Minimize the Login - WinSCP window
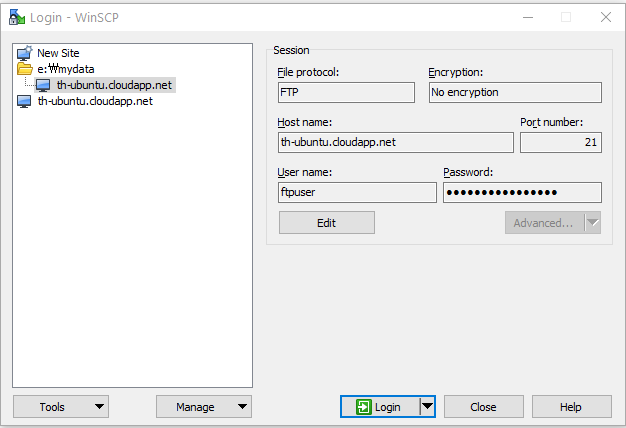This screenshot has width=626, height=428. (528, 17)
